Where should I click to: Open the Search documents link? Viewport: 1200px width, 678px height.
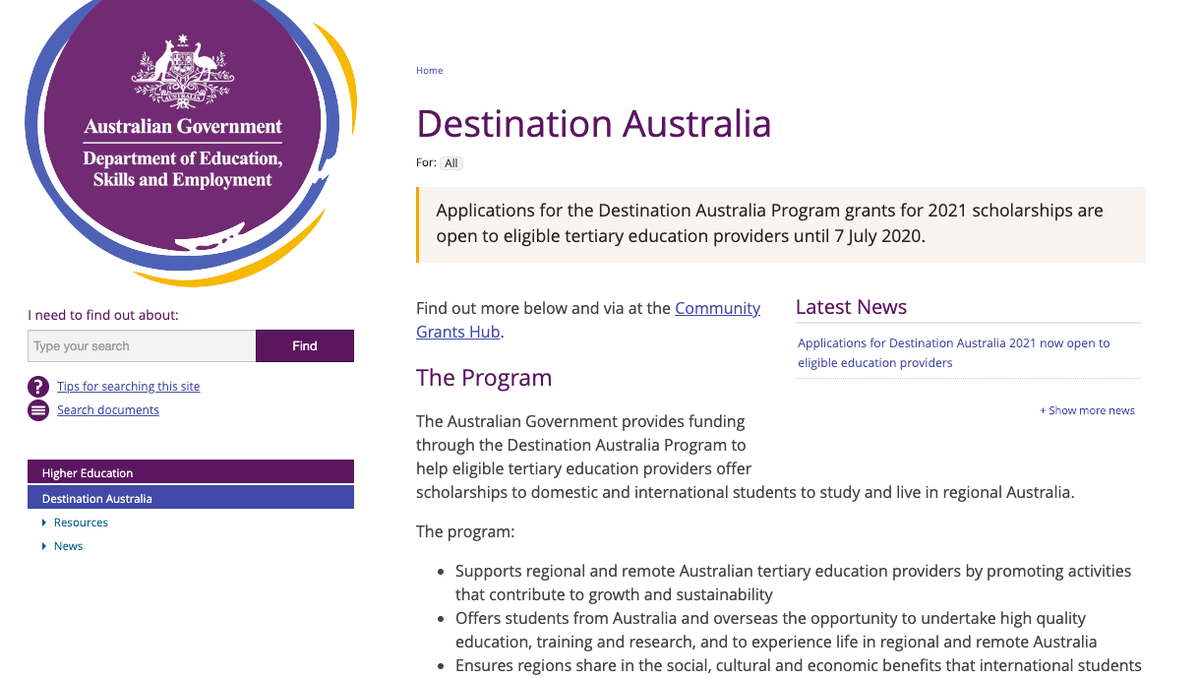[108, 410]
